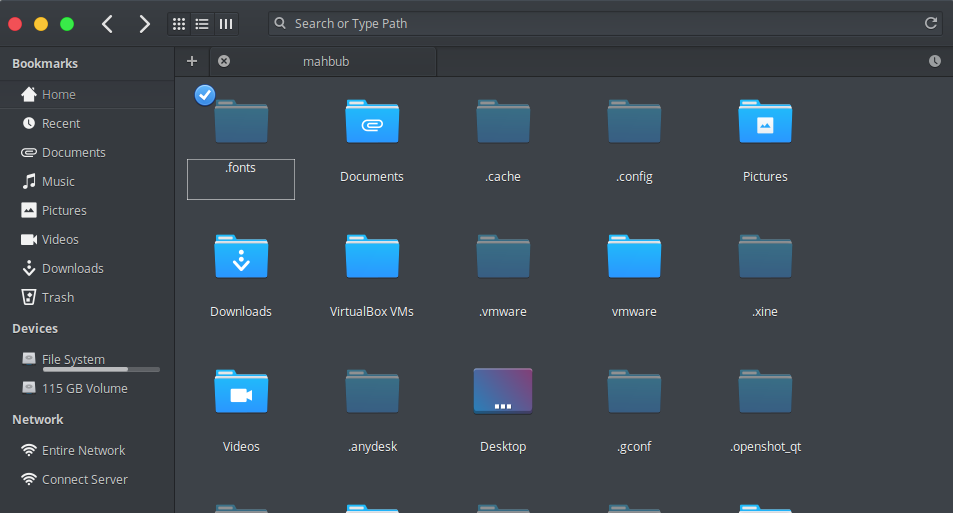Minimize window with yellow button
The image size is (953, 513).
point(41,24)
